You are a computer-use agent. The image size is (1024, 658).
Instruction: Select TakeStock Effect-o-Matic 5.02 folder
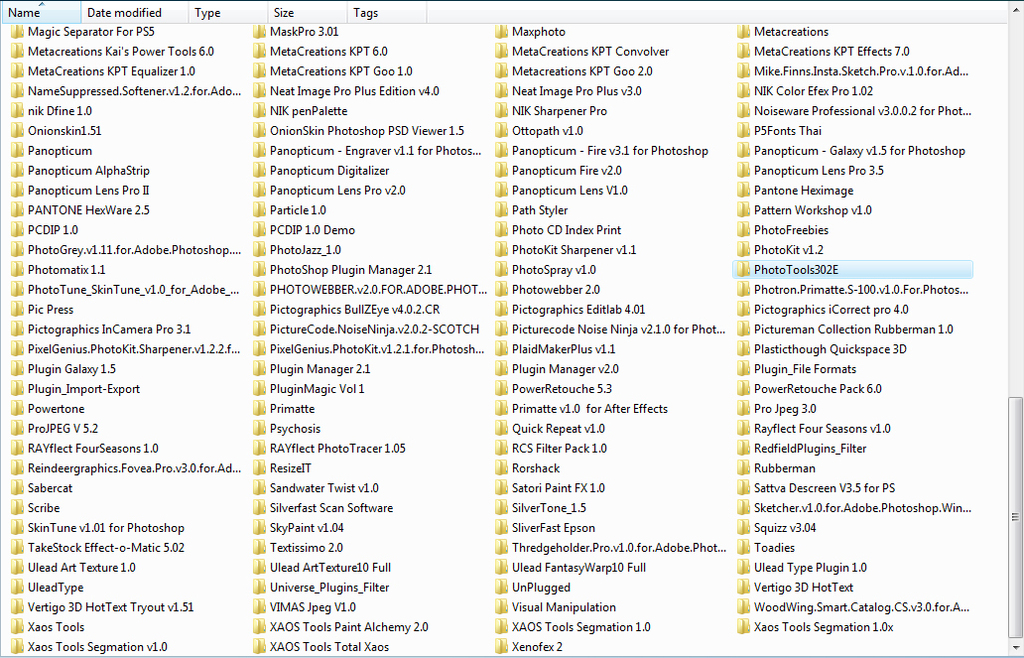[106, 548]
